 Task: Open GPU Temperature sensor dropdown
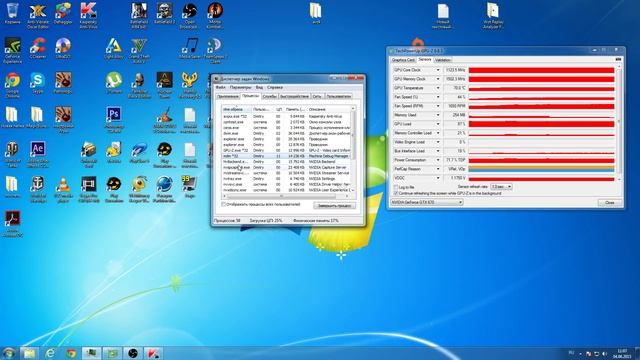point(438,88)
